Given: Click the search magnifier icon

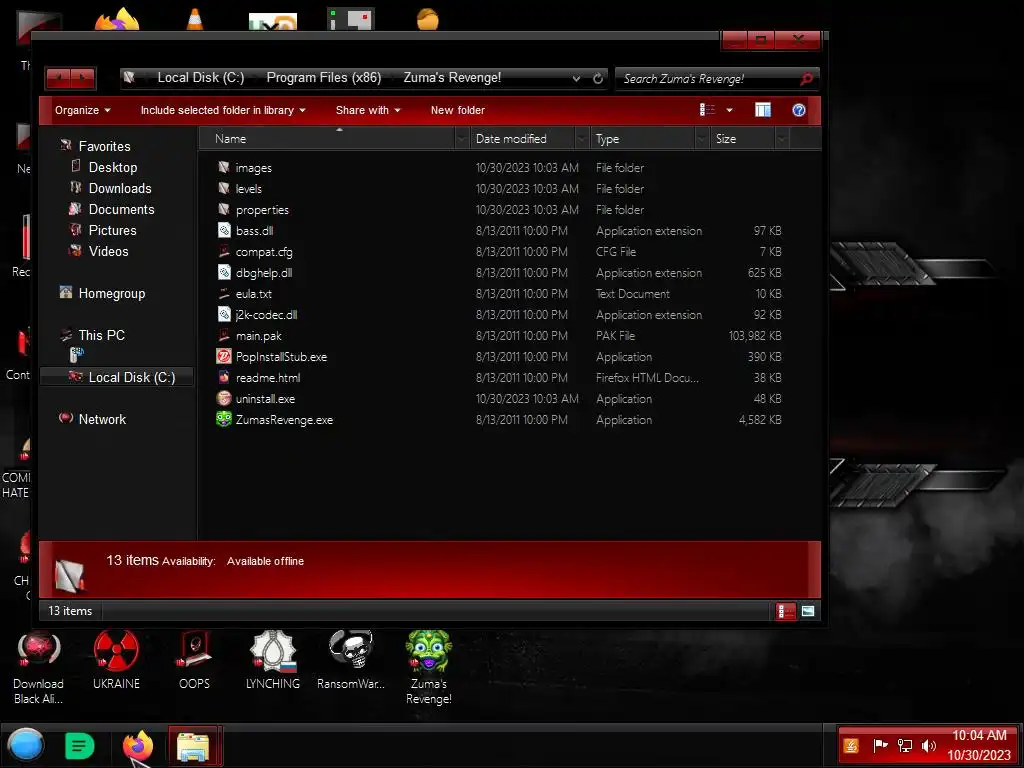Looking at the screenshot, I should (807, 78).
